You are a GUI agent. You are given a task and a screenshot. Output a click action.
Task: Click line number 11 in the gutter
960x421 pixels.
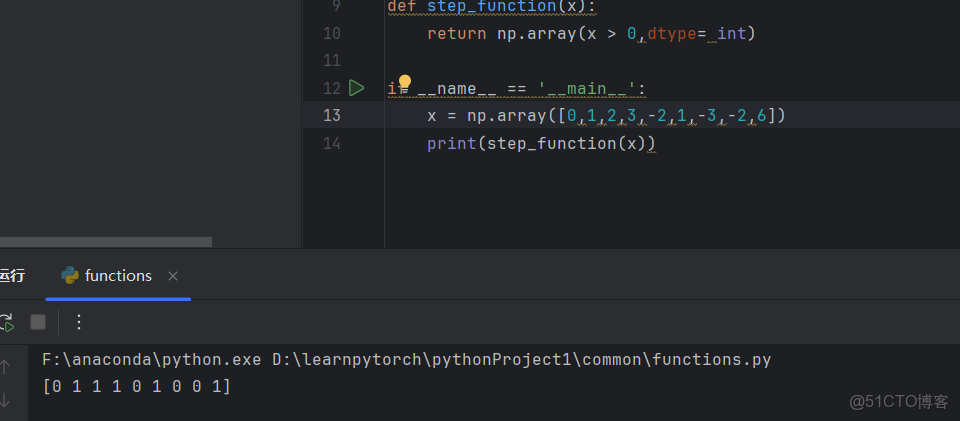click(331, 61)
